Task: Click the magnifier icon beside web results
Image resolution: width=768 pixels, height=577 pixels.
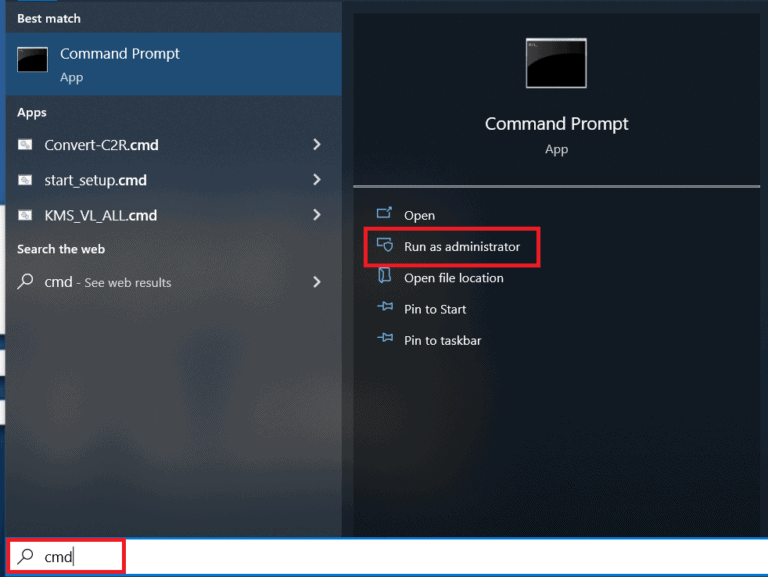Action: tap(25, 282)
